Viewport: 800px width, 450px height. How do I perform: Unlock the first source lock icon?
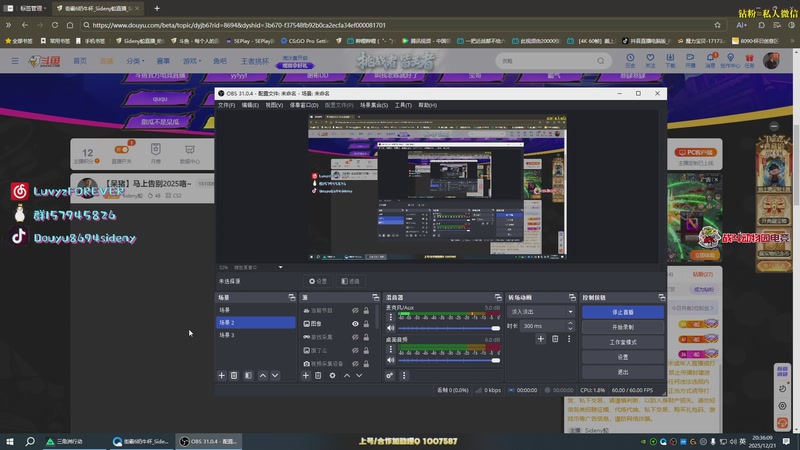[366, 310]
